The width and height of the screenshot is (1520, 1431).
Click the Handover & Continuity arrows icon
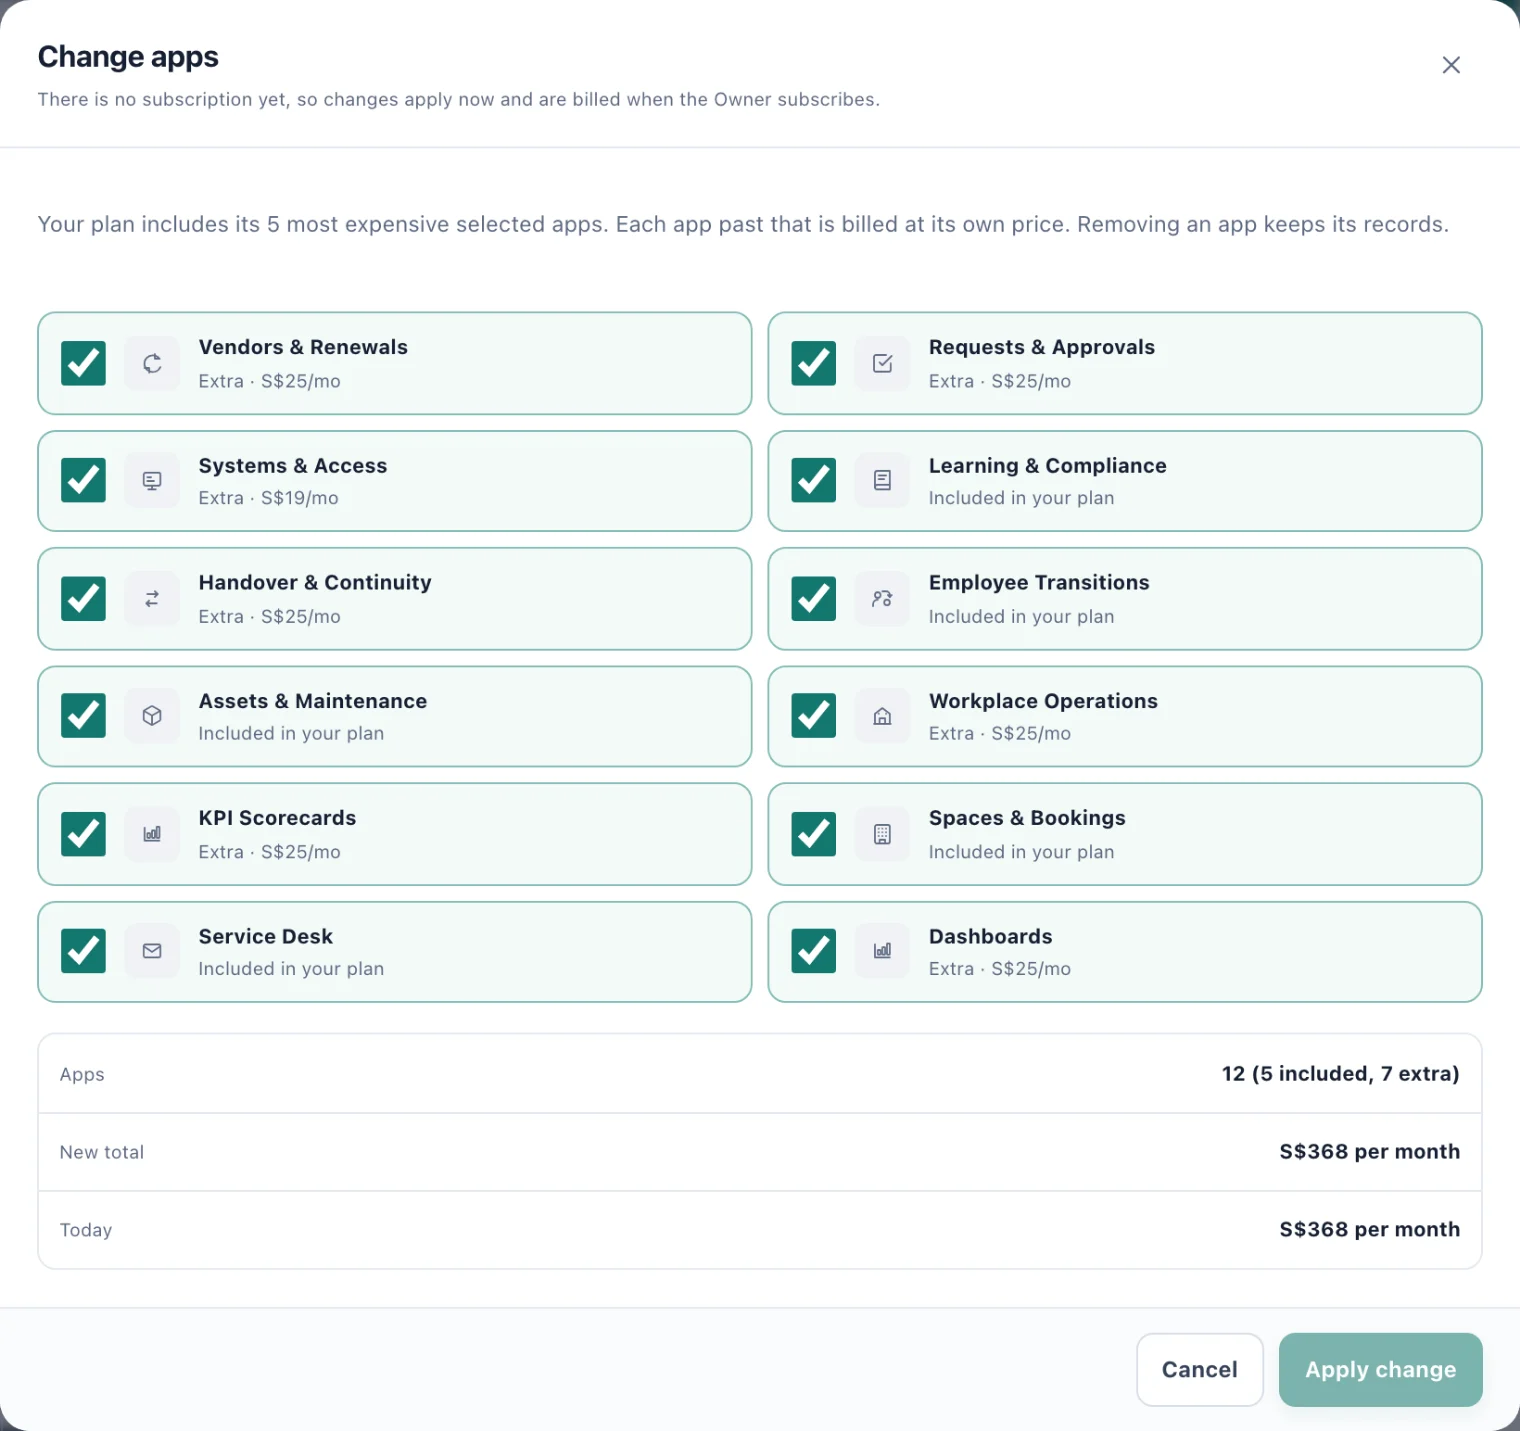point(152,599)
